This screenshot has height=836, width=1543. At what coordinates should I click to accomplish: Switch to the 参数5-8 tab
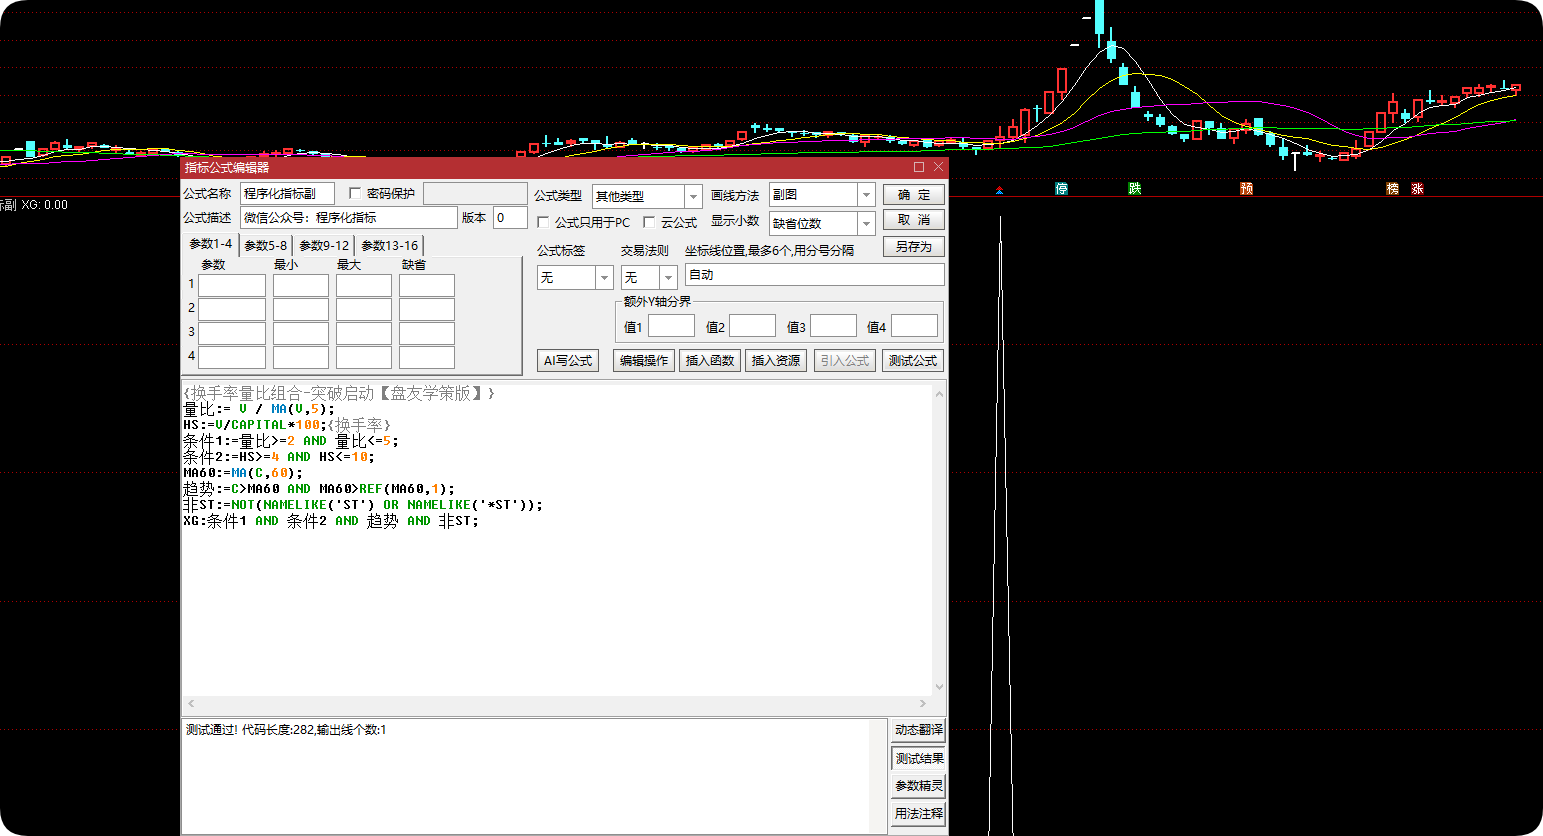point(265,245)
